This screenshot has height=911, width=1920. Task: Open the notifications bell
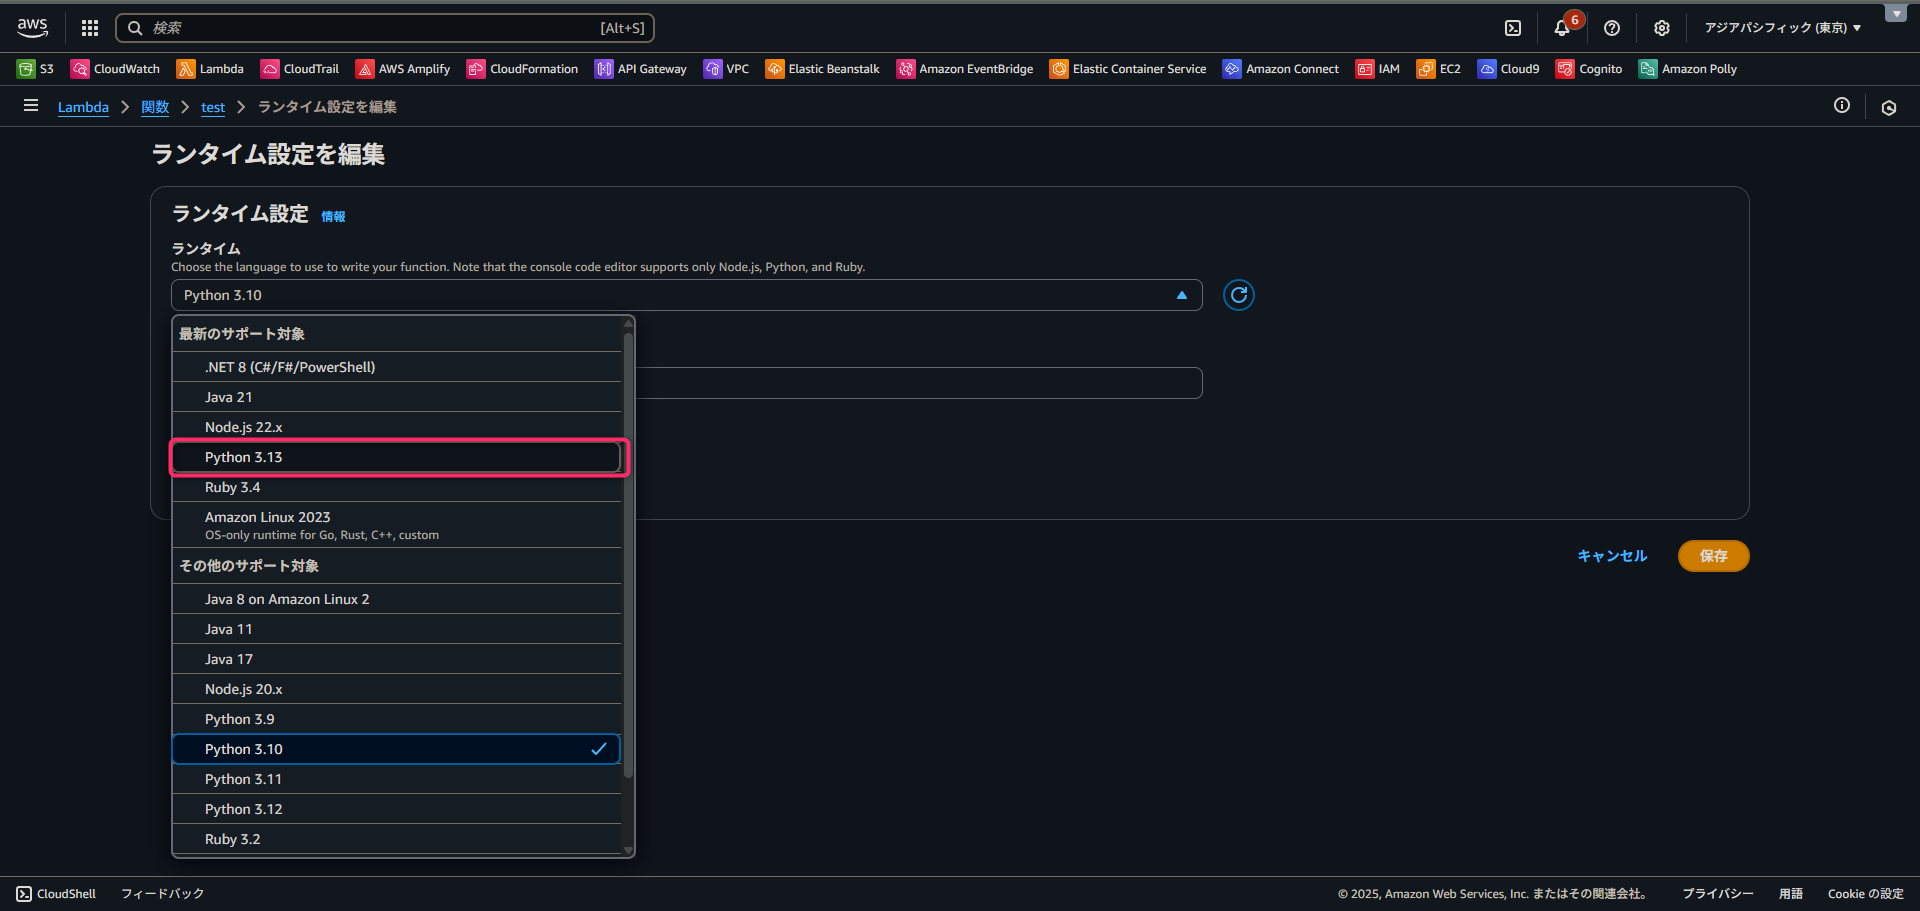point(1561,28)
